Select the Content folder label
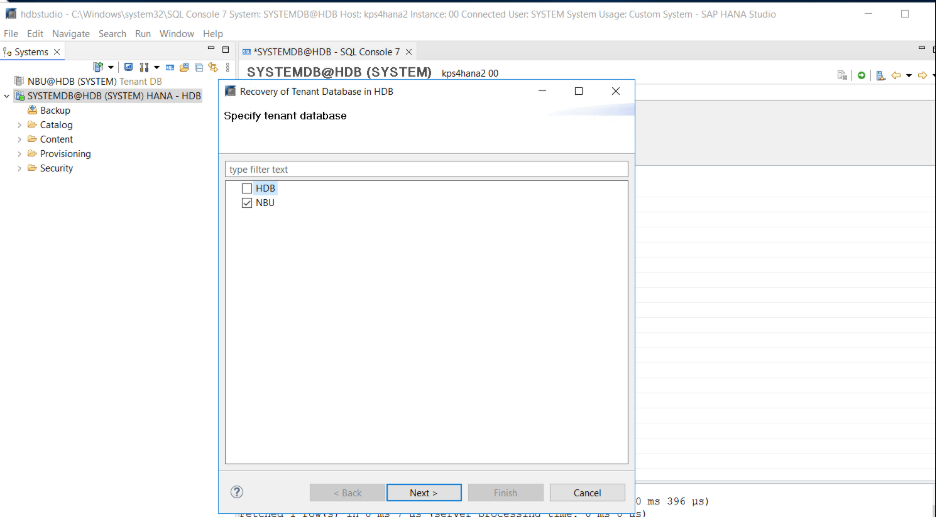 [56, 139]
